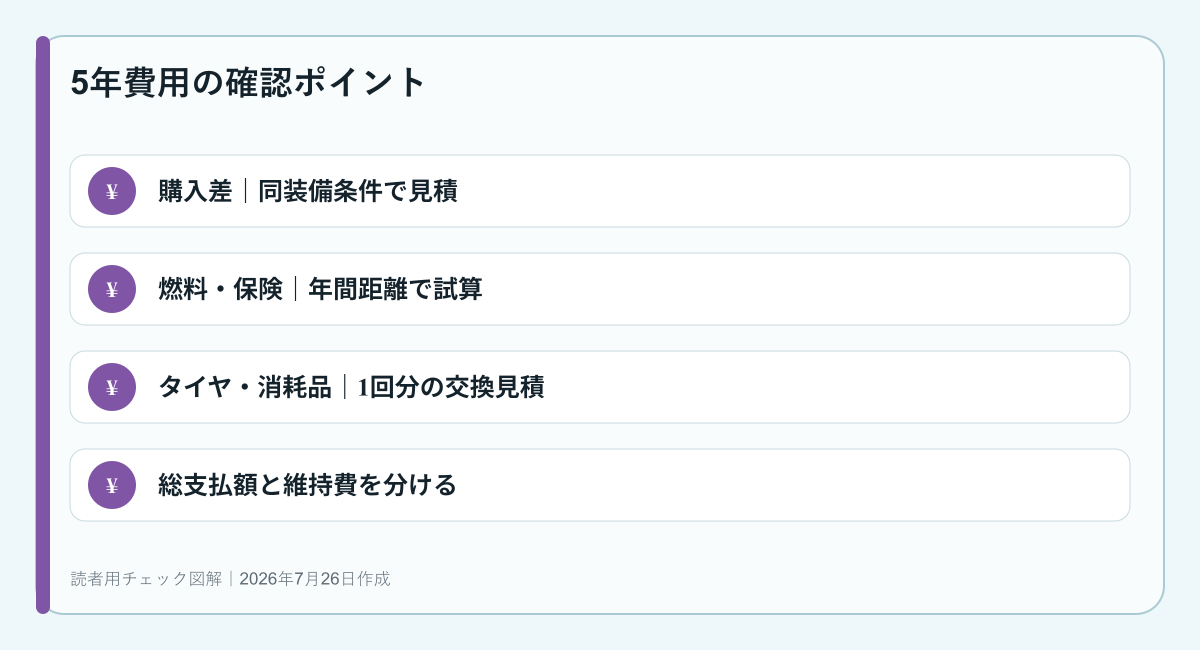Click the date 2026年7月26日作成
This screenshot has height=650, width=1200.
pyautogui.click(x=315, y=578)
